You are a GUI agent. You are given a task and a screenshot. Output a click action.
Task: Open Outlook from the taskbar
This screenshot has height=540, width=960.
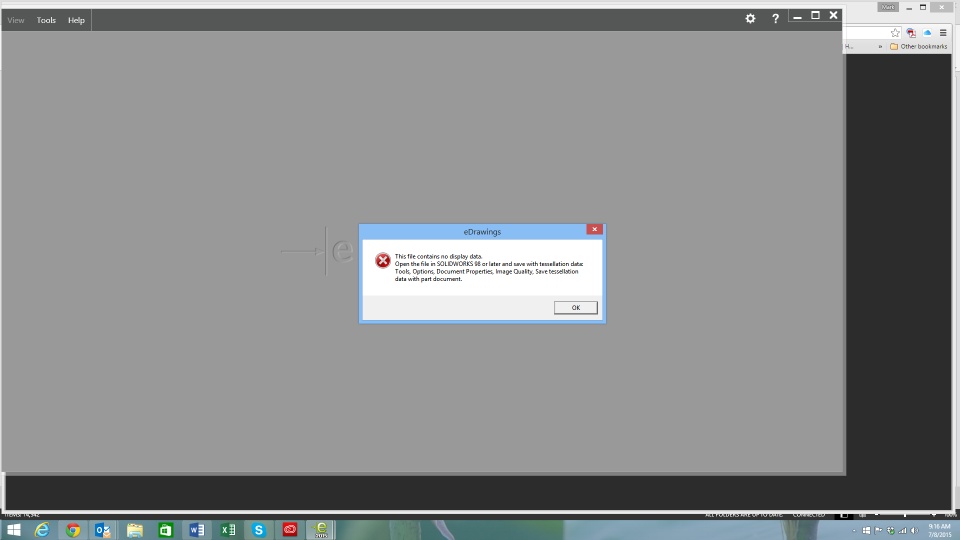103,530
